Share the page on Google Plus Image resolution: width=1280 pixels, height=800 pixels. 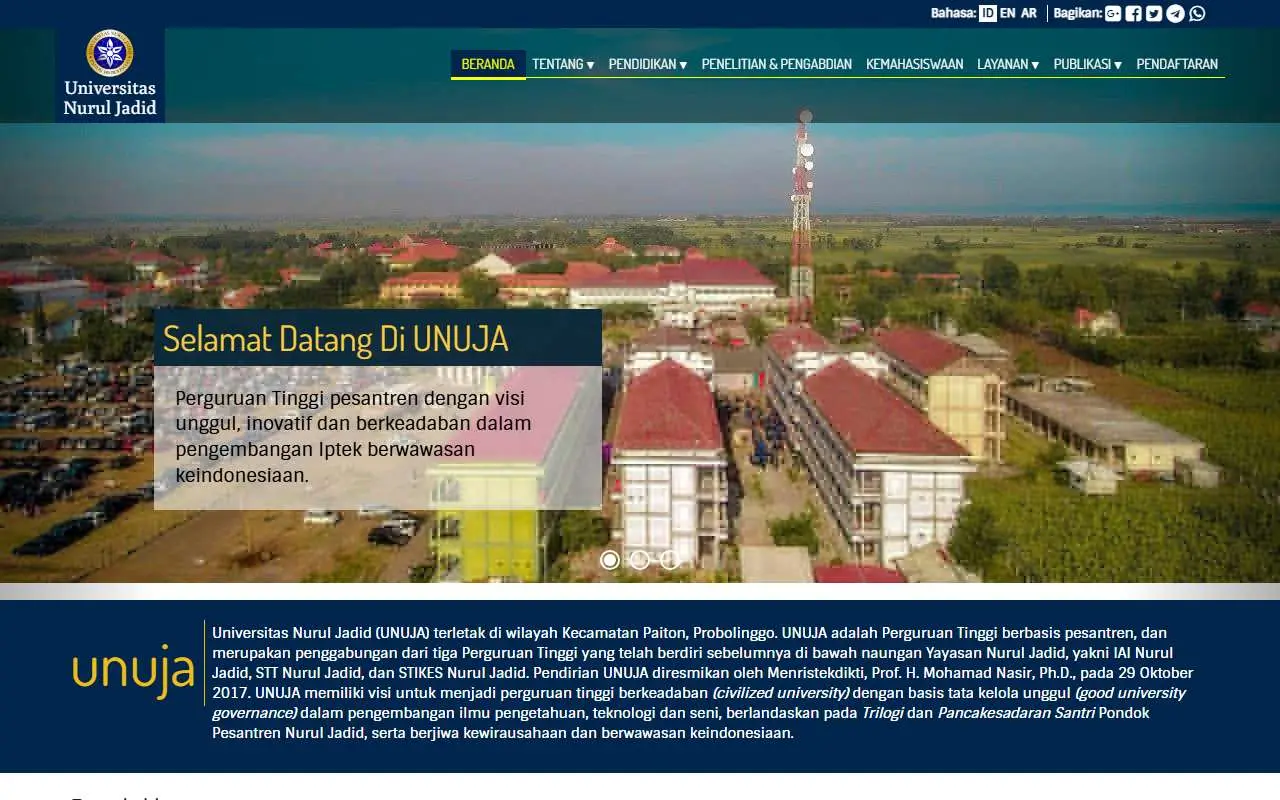pos(1113,13)
